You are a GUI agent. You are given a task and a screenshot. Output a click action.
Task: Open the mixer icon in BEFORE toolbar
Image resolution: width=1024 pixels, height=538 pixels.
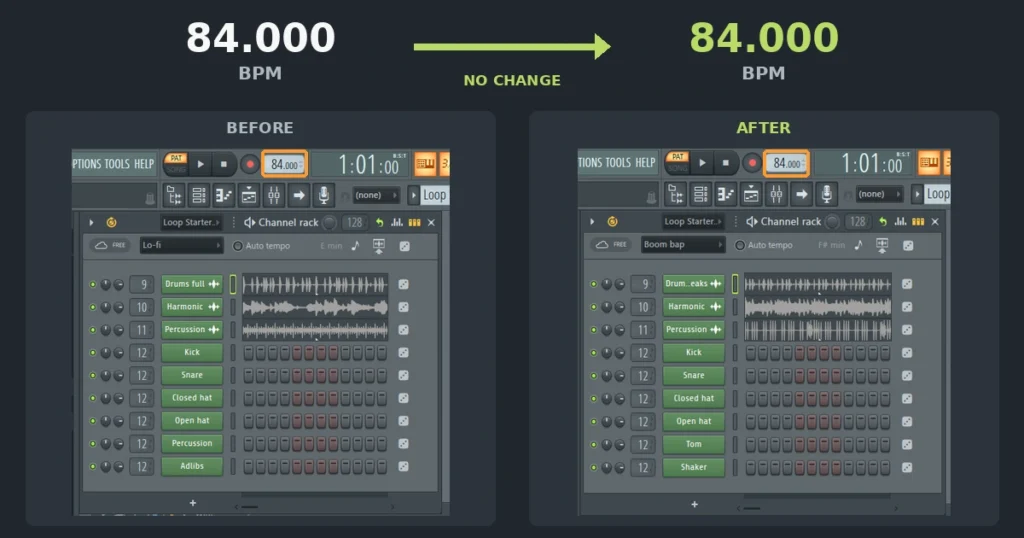274,195
